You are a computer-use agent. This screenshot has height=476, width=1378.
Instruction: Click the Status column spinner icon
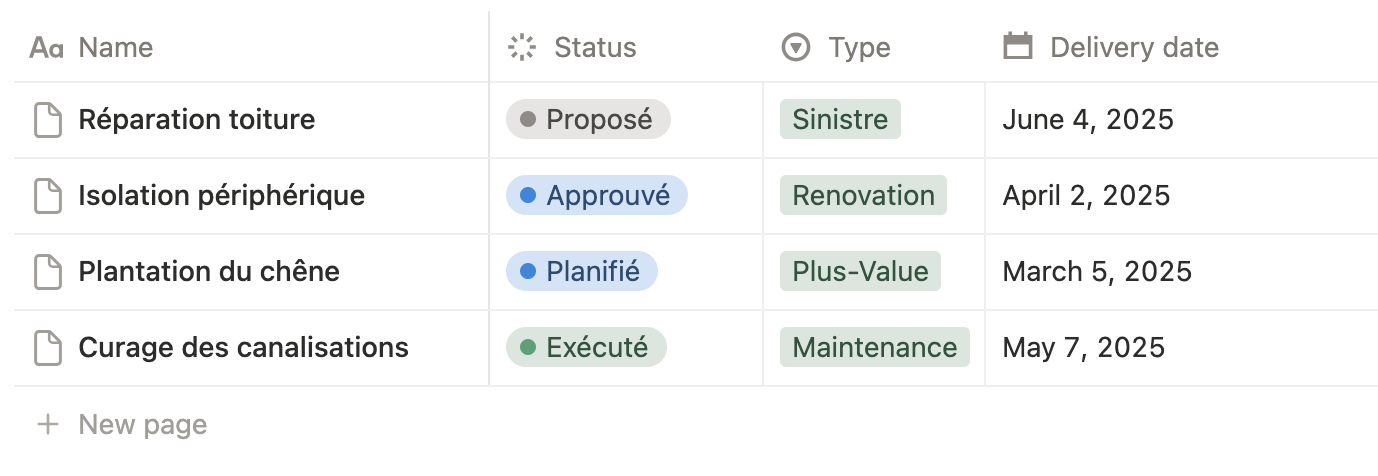pos(523,47)
